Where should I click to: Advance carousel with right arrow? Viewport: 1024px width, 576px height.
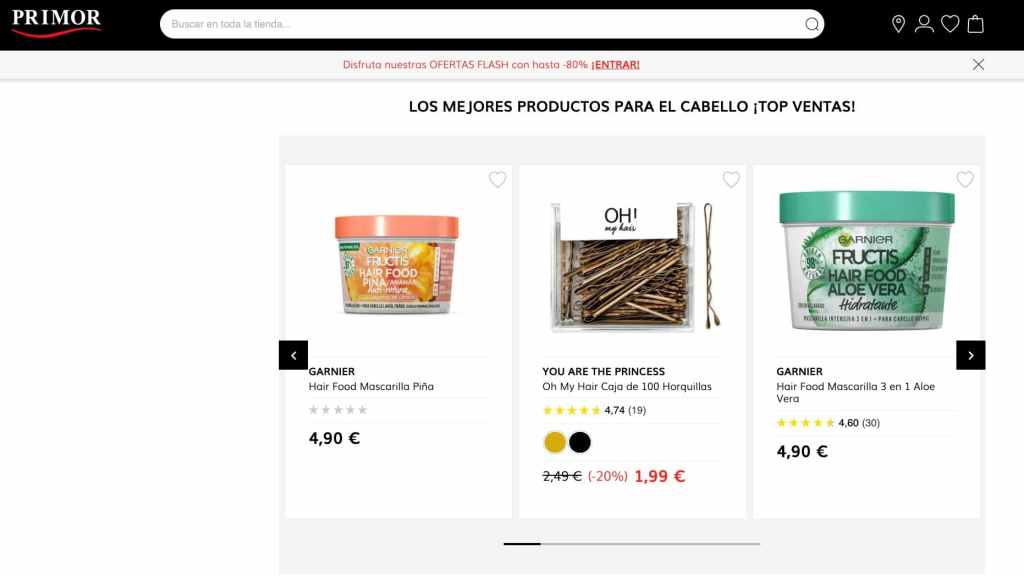pyautogui.click(x=970, y=355)
